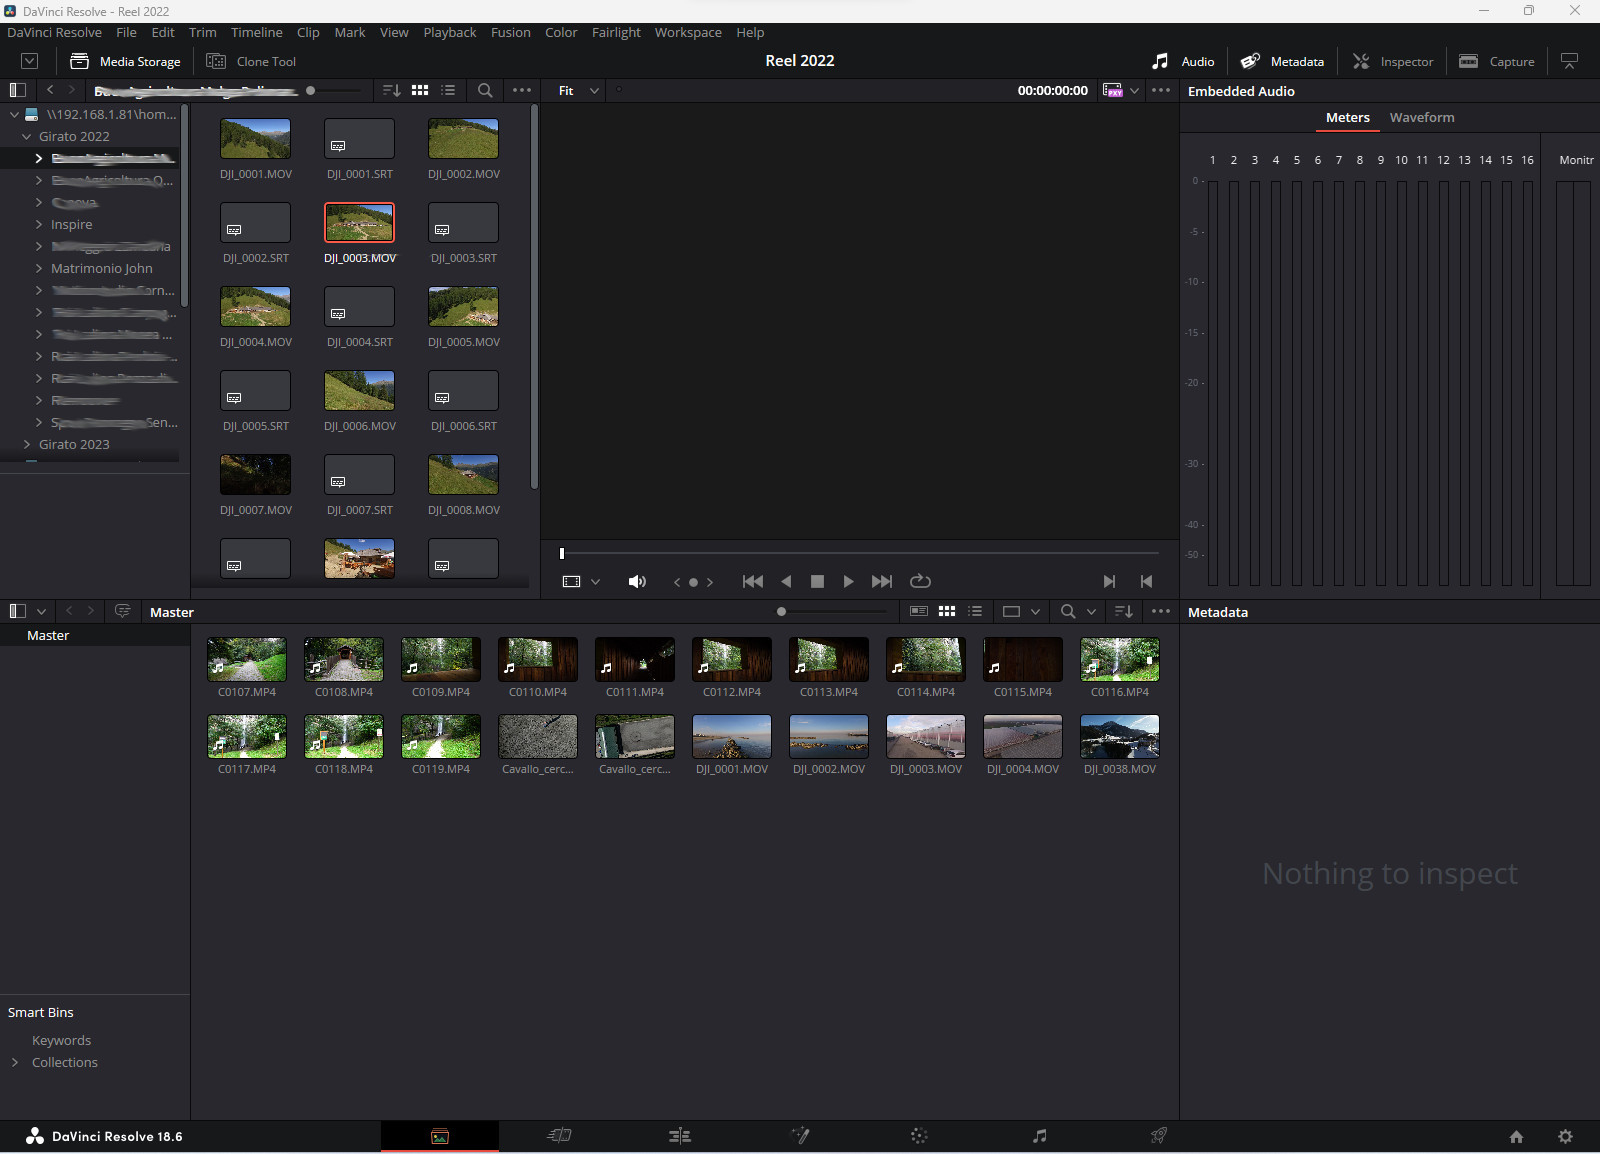
Task: Switch media pool to list view
Action: [975, 611]
